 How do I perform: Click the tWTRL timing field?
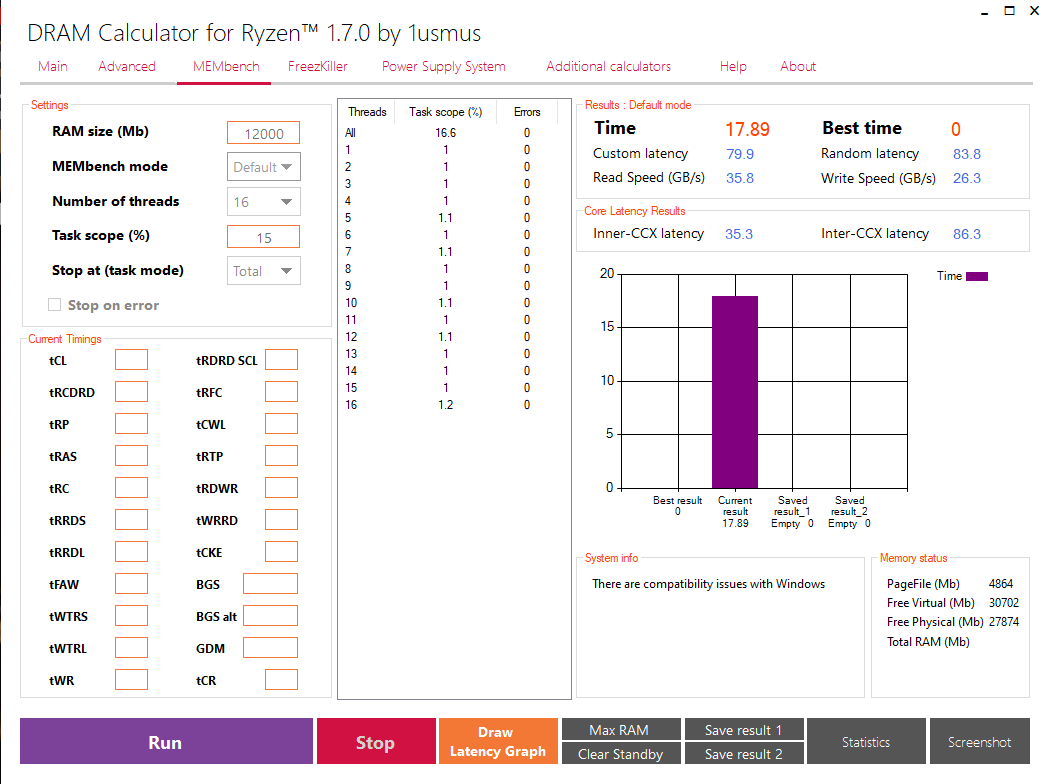coord(131,648)
